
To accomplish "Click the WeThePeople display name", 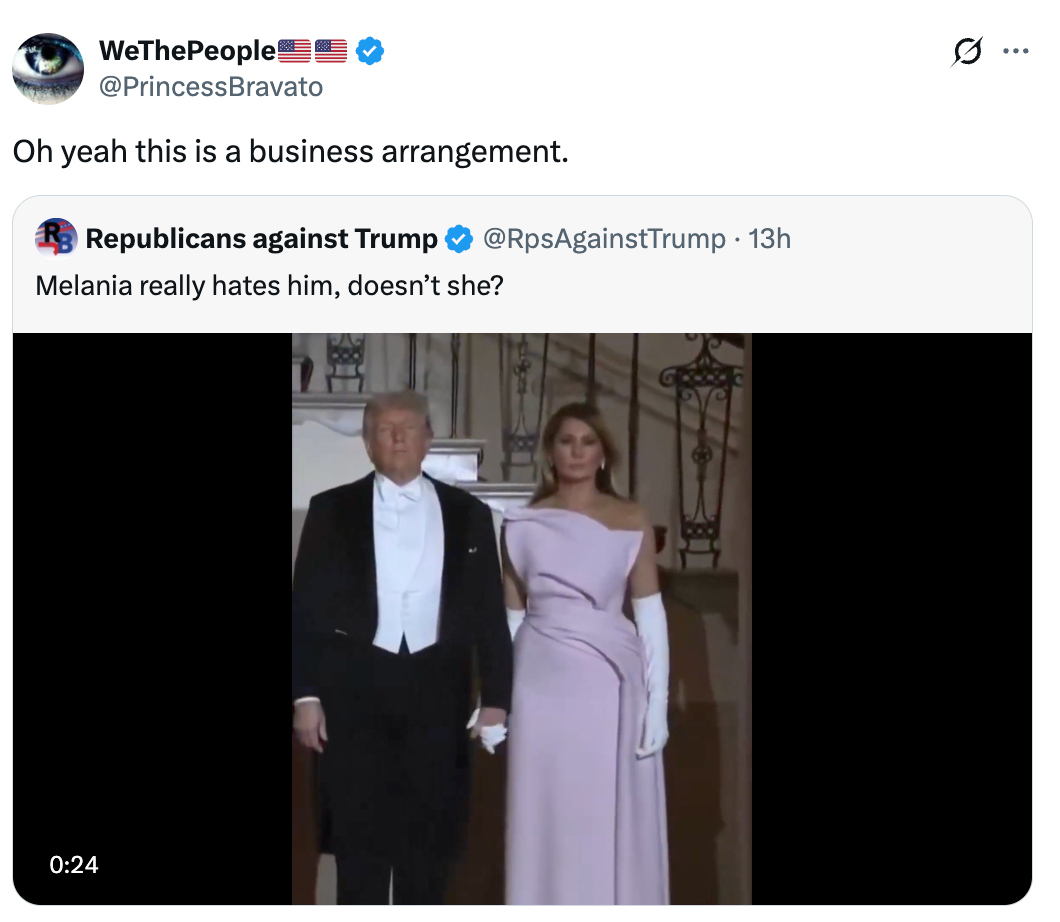I will 190,50.
